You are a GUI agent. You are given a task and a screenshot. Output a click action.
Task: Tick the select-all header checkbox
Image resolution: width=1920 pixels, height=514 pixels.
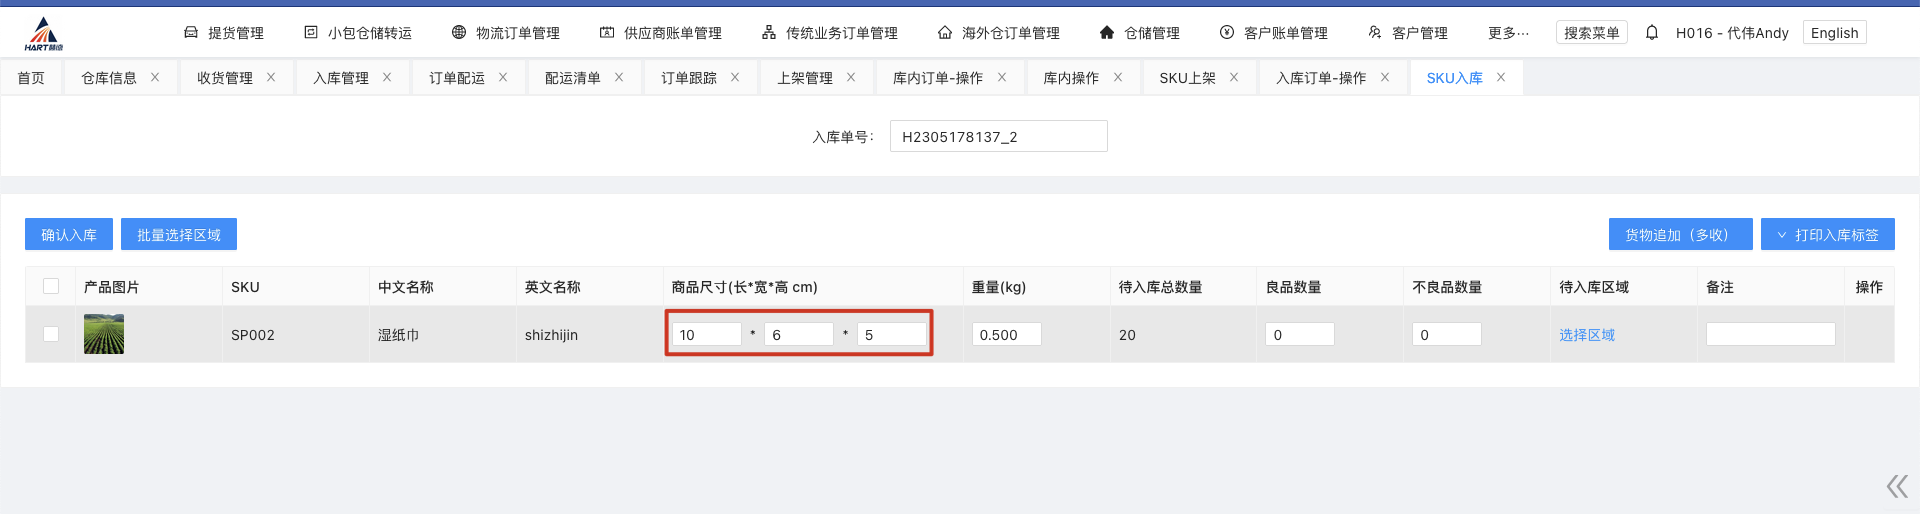click(x=51, y=286)
